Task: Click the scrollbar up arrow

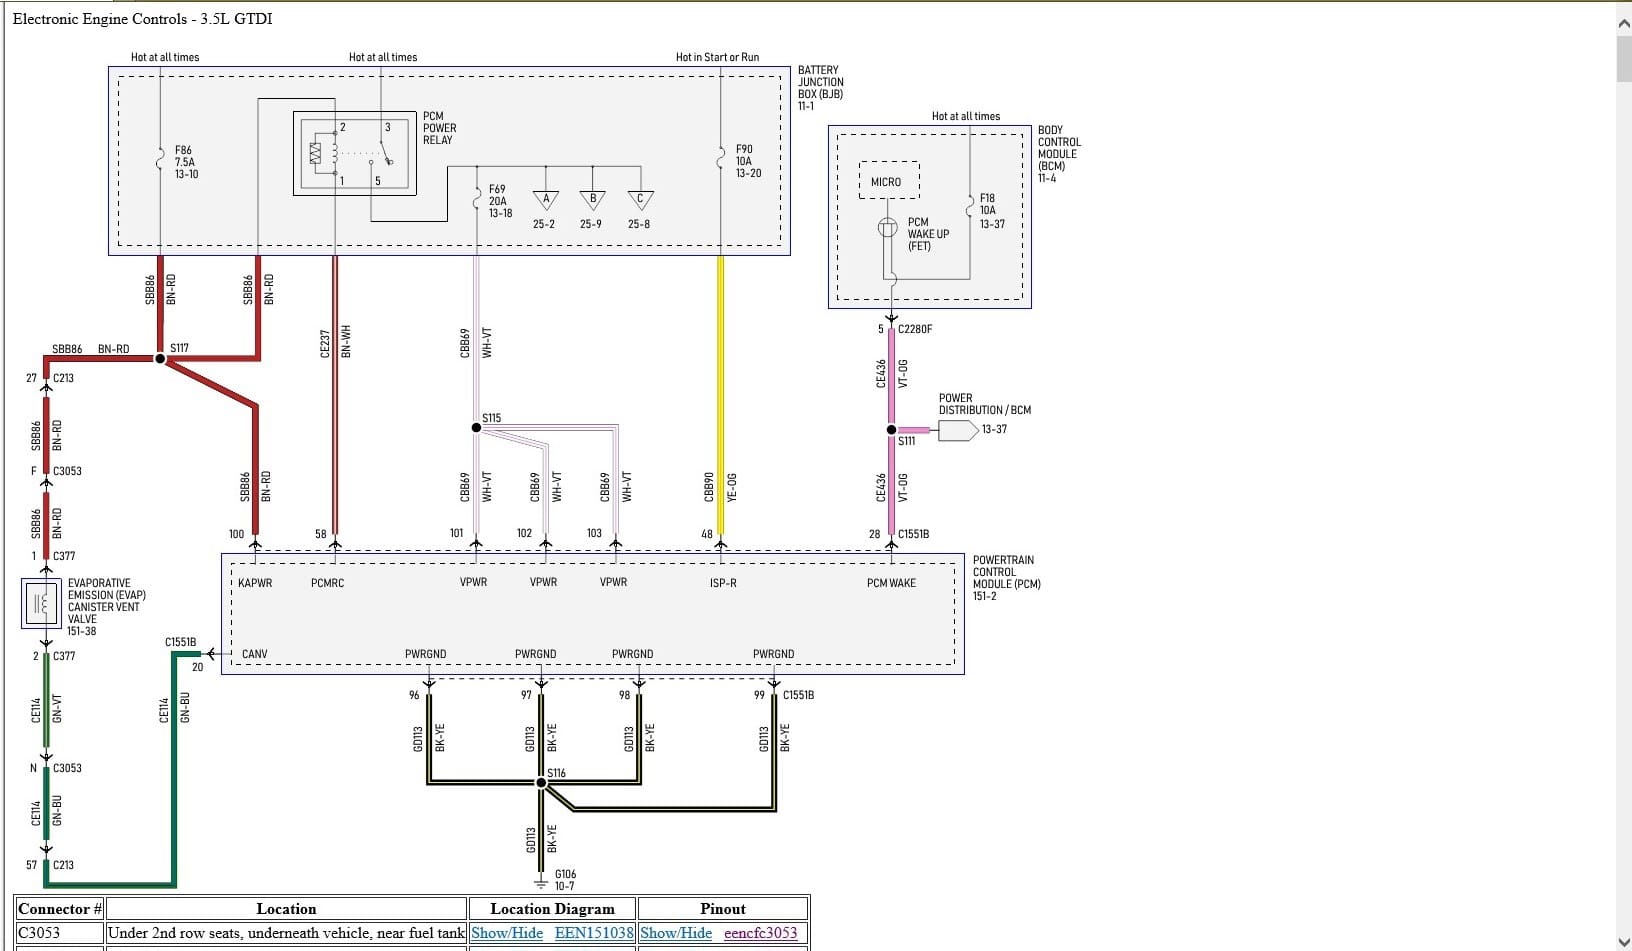Action: coord(1623,24)
